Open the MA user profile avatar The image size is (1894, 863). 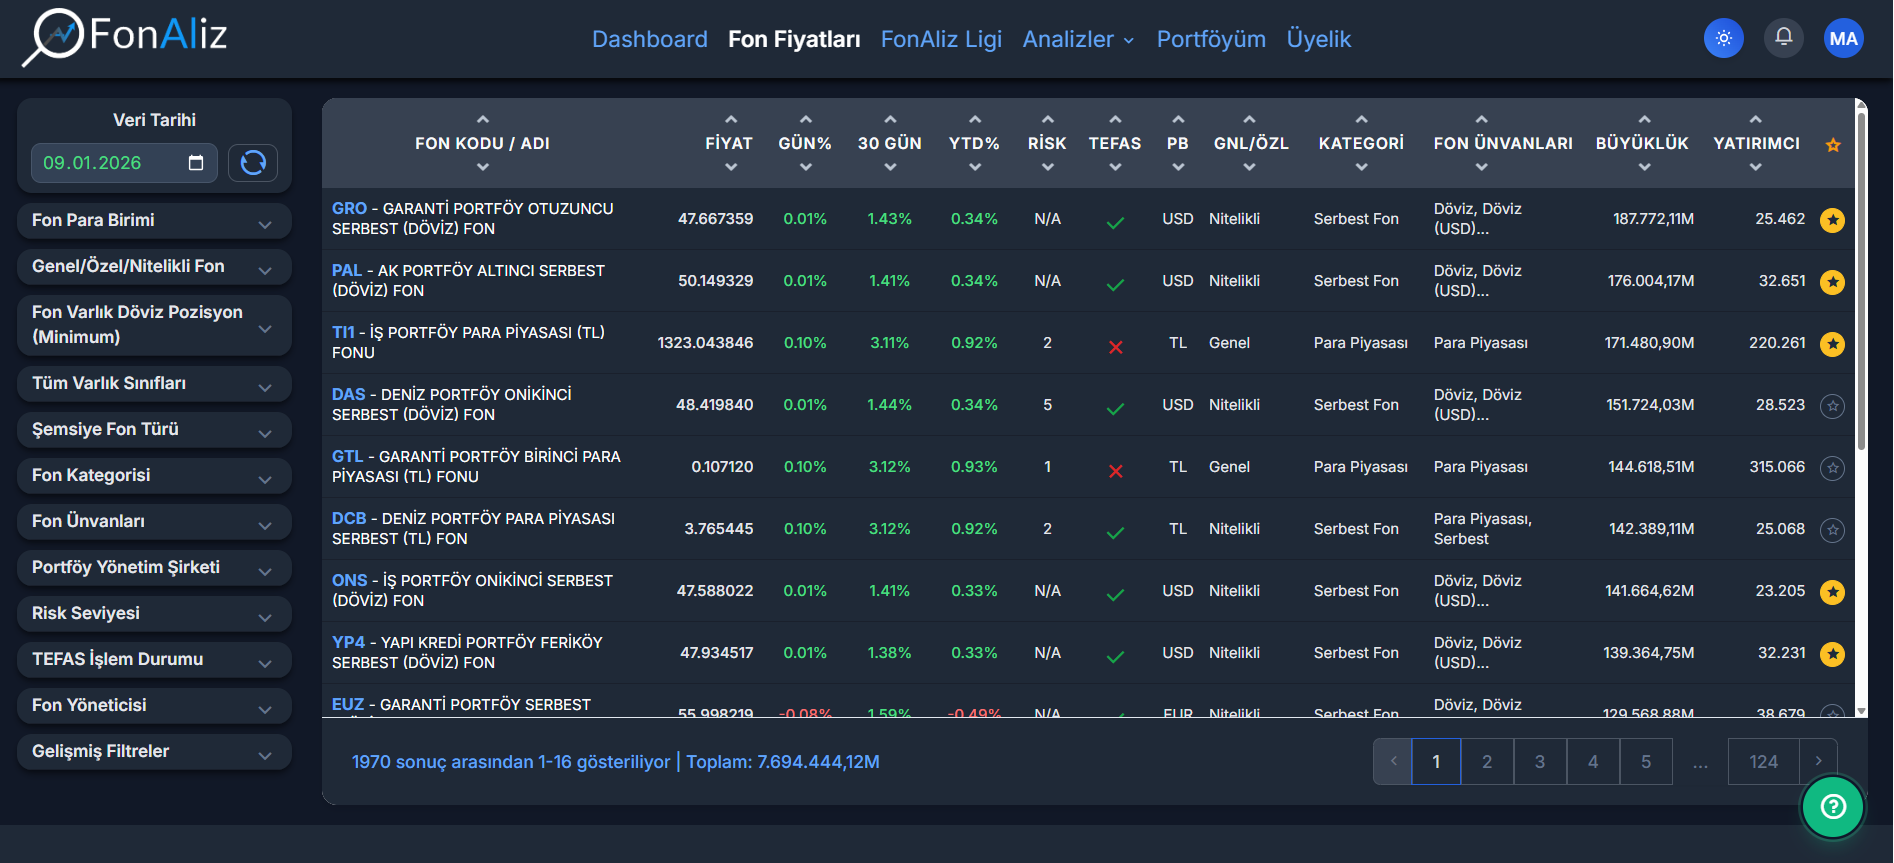(1844, 39)
